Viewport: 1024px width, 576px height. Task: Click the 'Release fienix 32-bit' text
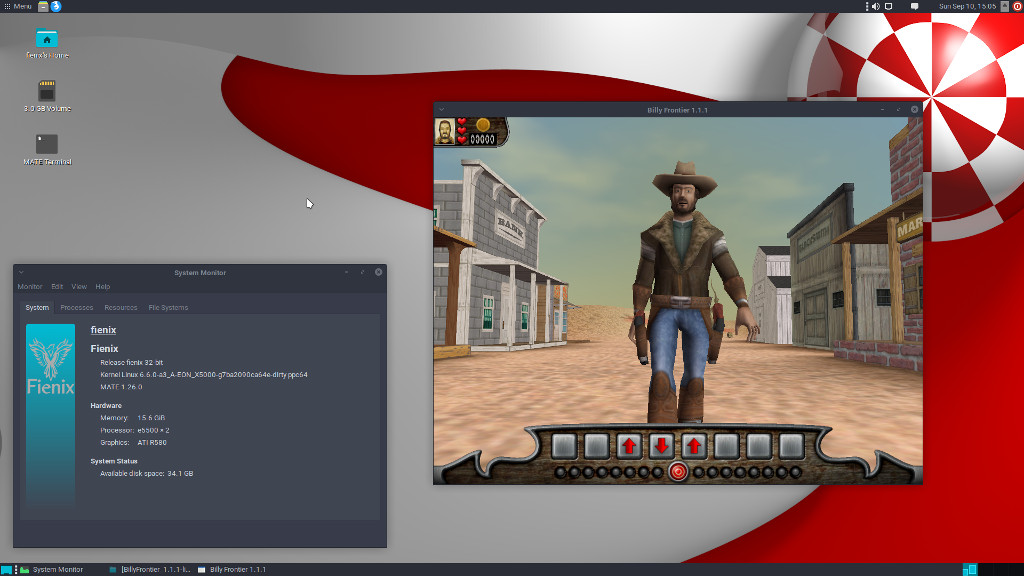pyautogui.click(x=131, y=362)
